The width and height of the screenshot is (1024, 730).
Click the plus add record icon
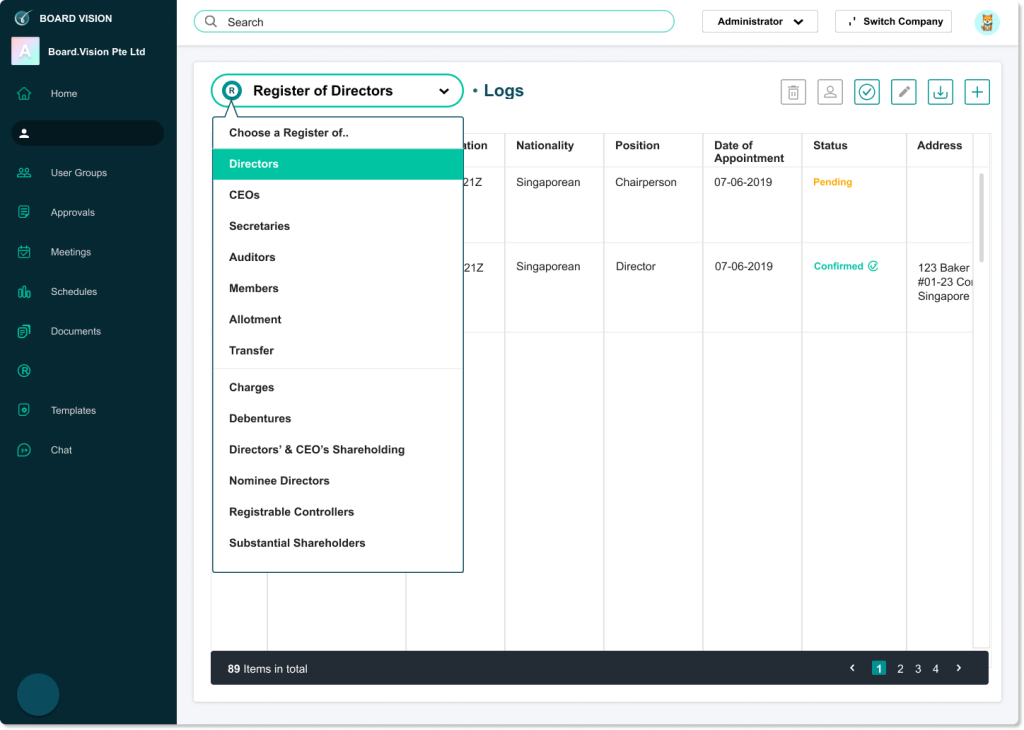coord(977,92)
